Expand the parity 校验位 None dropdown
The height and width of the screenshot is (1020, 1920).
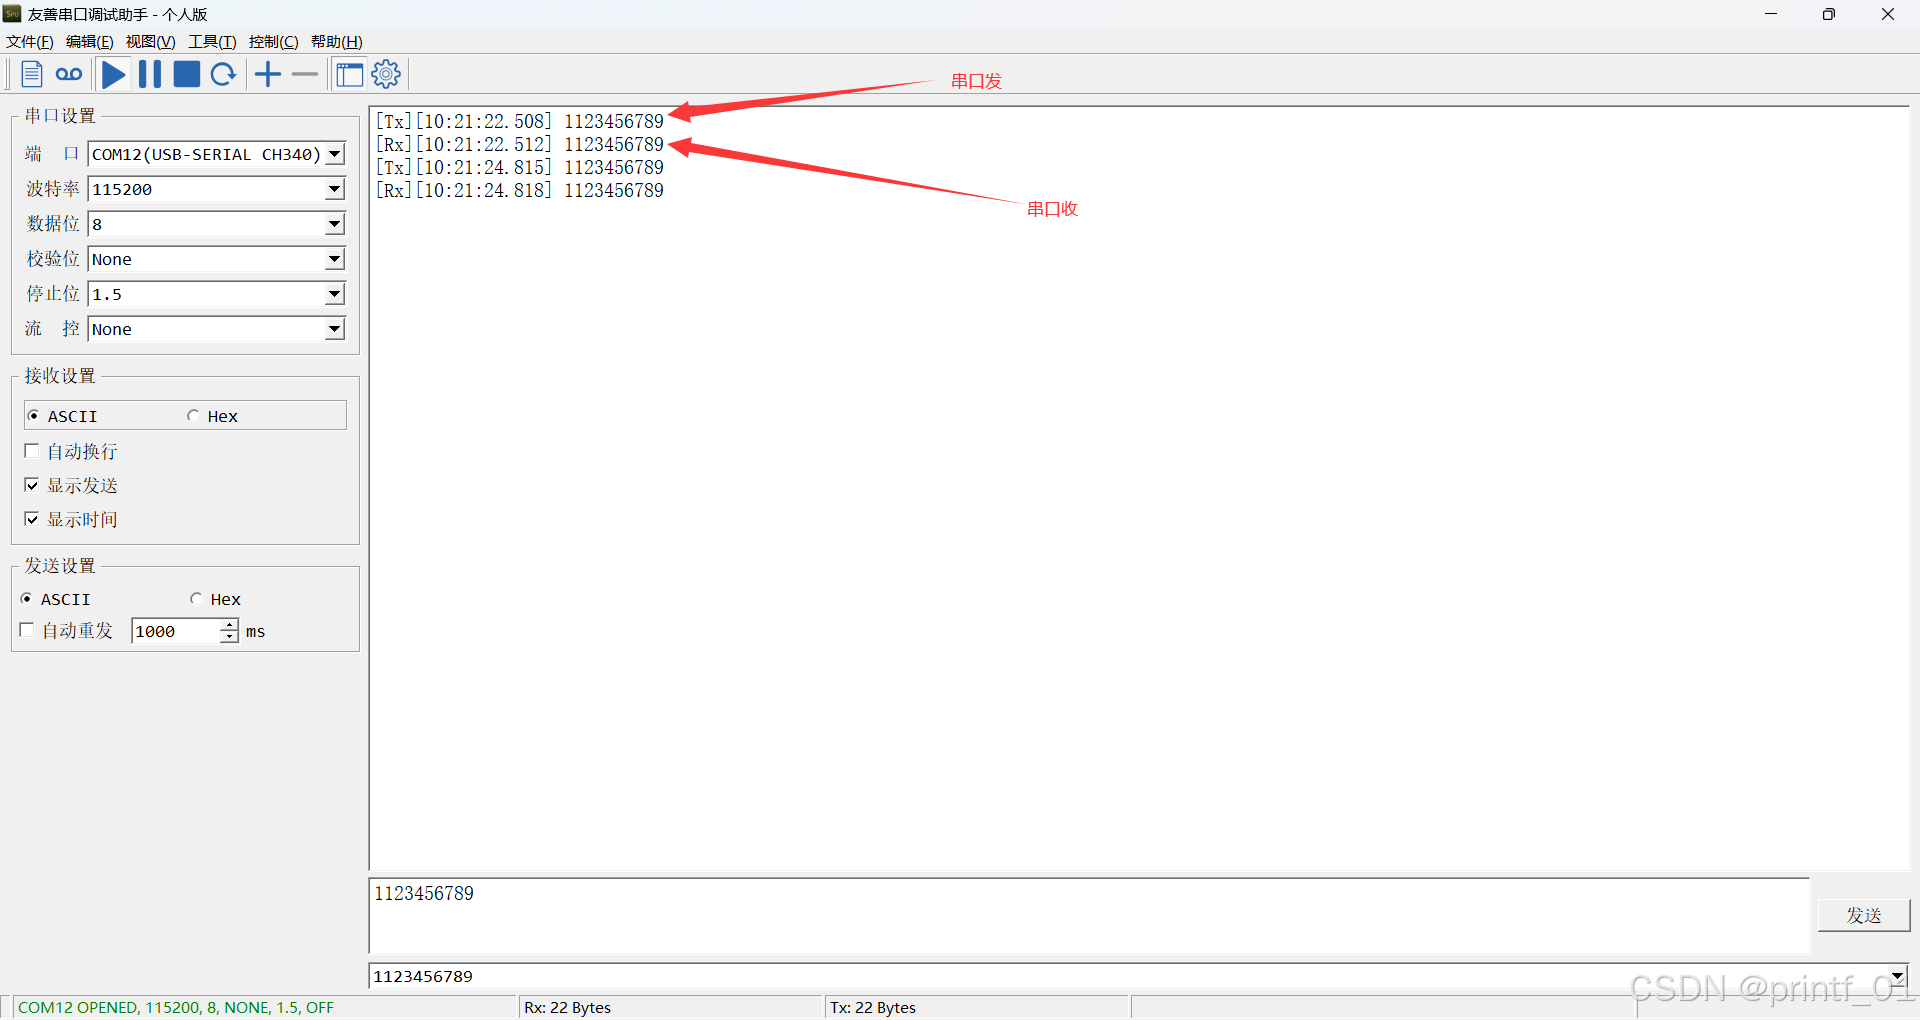tap(335, 259)
